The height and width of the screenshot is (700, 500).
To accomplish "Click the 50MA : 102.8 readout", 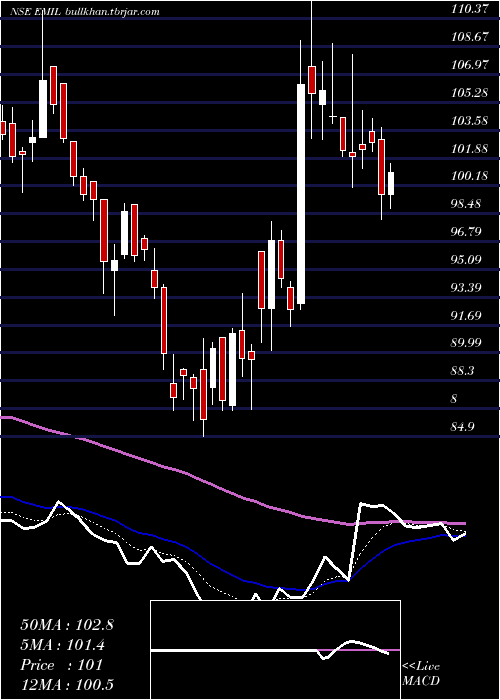I will click(x=67, y=625).
